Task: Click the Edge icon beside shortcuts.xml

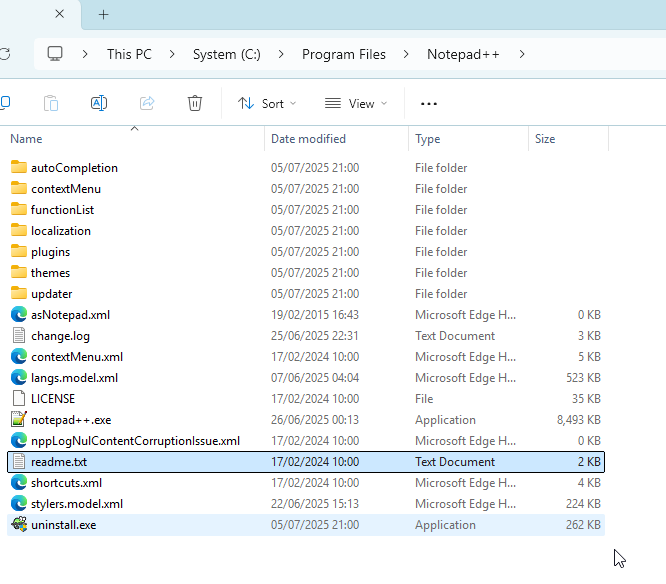Action: [x=19, y=482]
